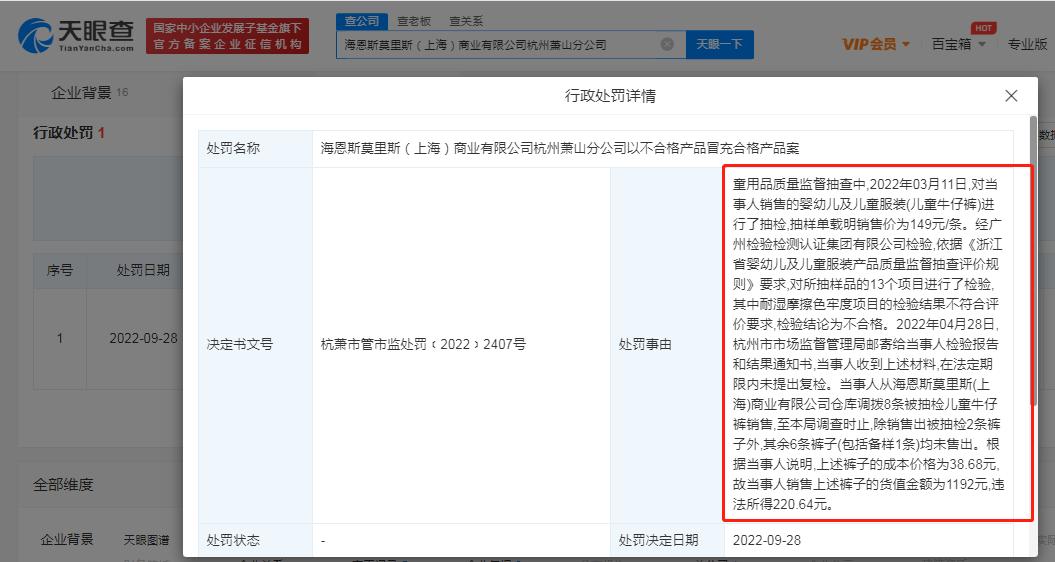Viewport: 1055px width, 562px height.
Task: Click the 决定书文号 label cell
Action: coord(255,345)
